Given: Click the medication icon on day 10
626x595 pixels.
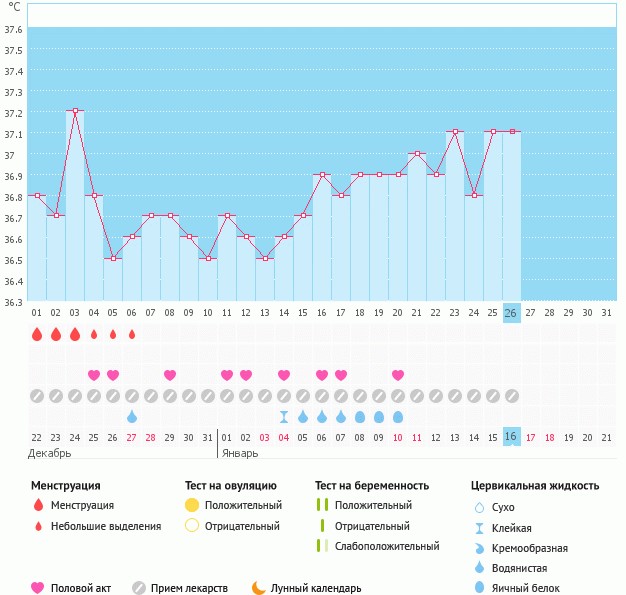Looking at the screenshot, I should (208, 396).
